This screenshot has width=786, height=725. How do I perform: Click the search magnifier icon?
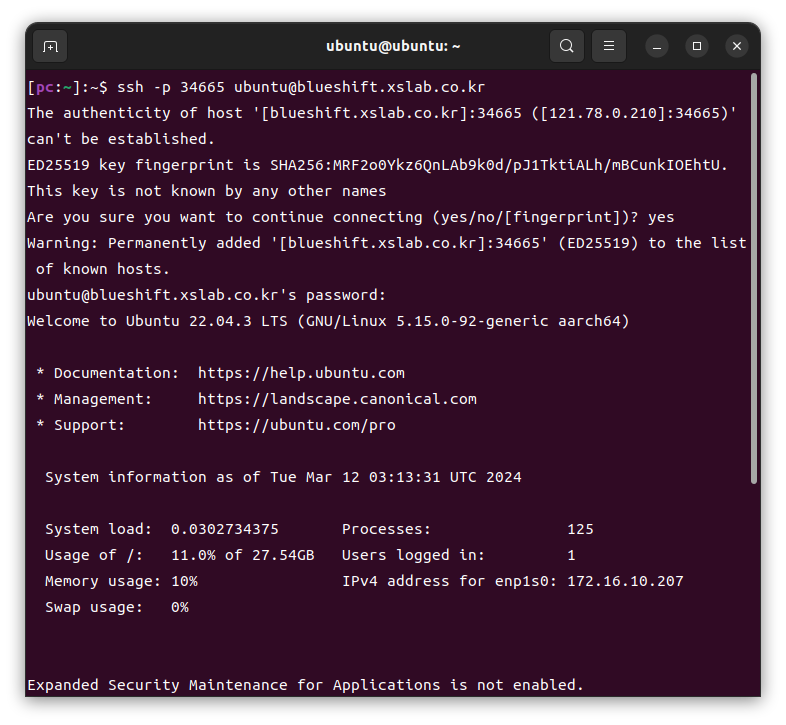[x=567, y=46]
